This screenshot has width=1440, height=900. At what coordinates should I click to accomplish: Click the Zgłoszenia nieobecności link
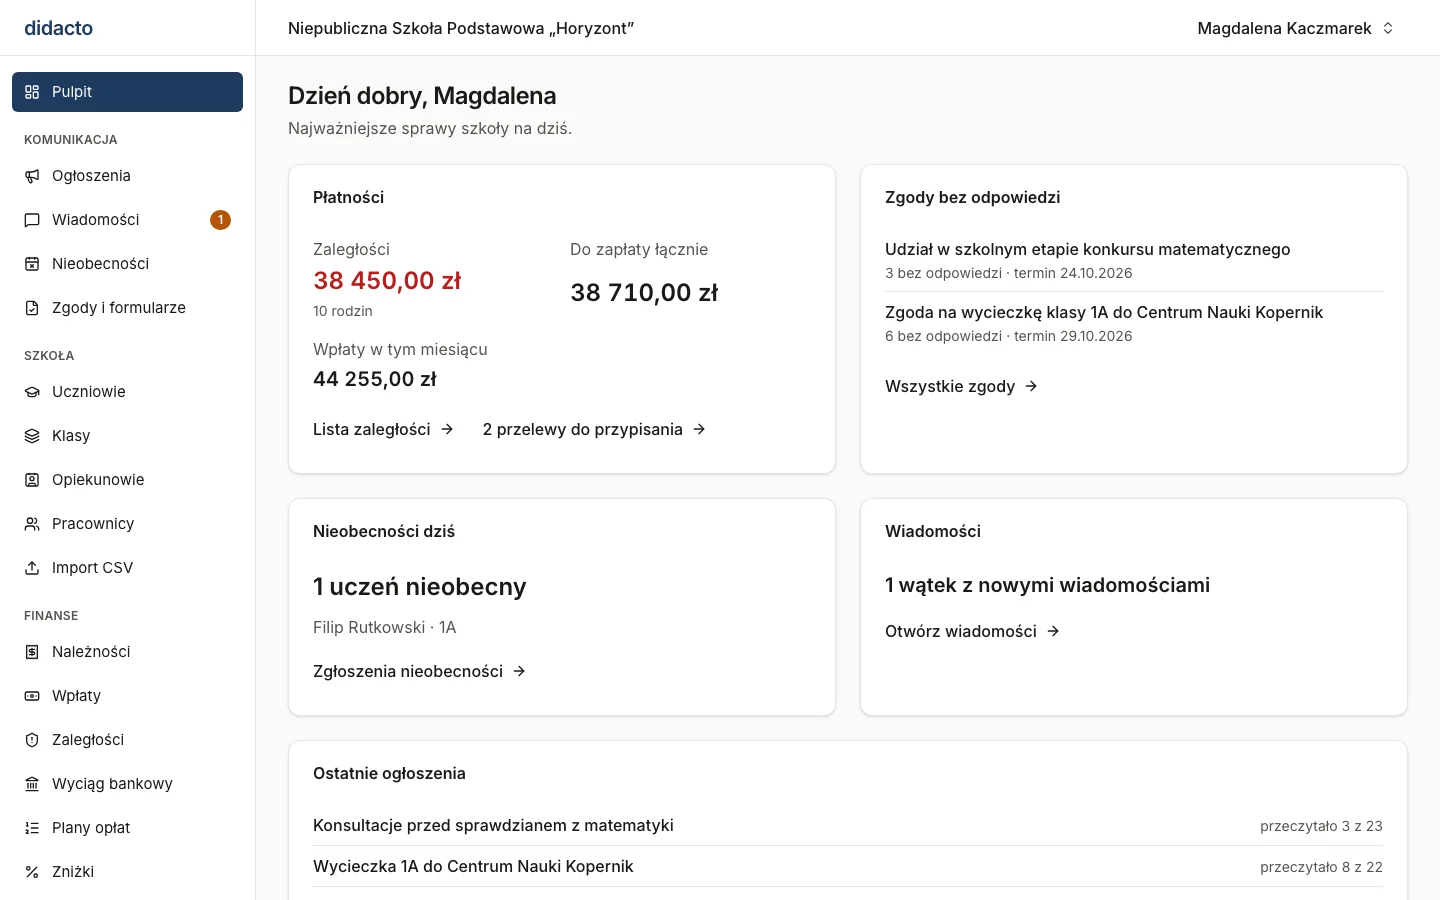tap(420, 671)
